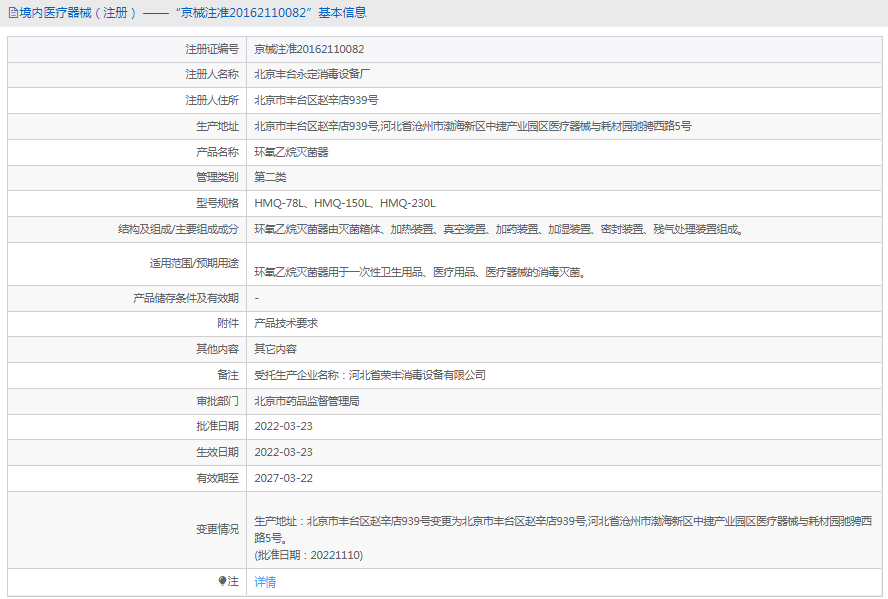Click model specs HMQ-78L、HMQ-150L、HMQ-230L

click(x=345, y=203)
